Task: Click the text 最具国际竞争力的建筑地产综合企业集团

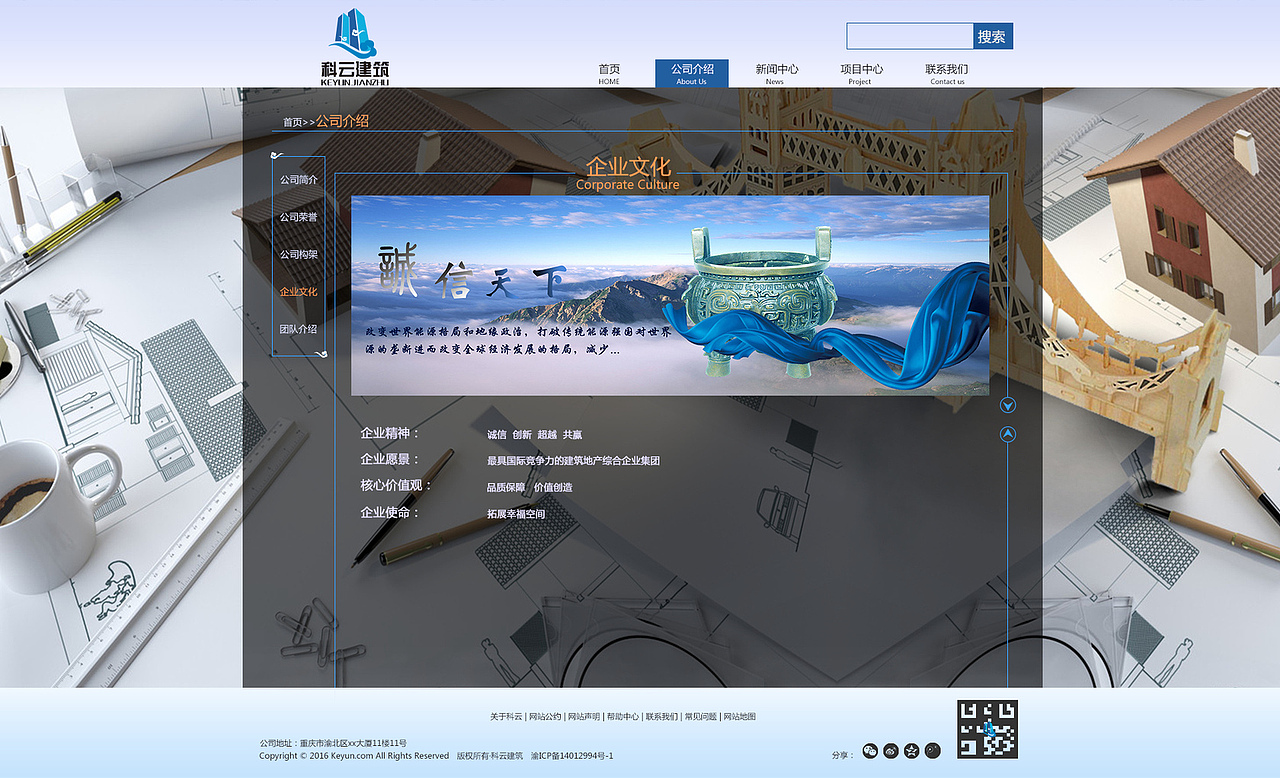Action: click(x=573, y=461)
